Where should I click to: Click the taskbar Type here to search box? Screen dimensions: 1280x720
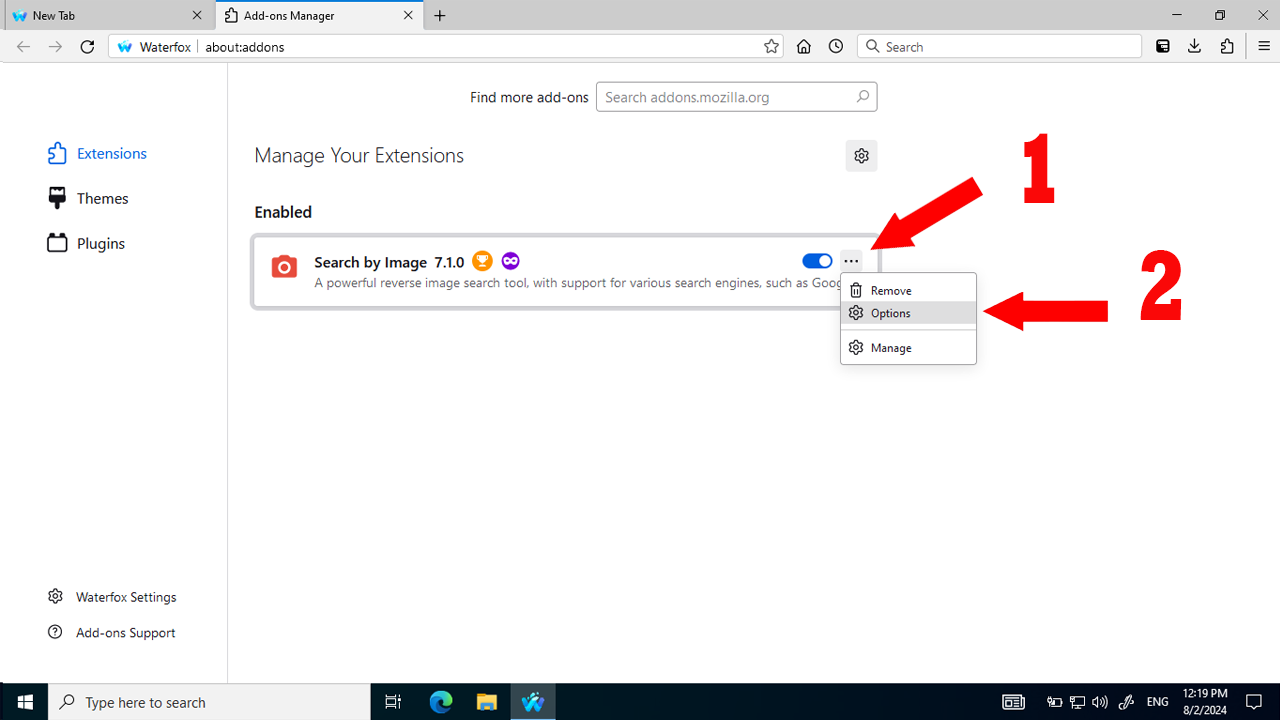click(209, 702)
